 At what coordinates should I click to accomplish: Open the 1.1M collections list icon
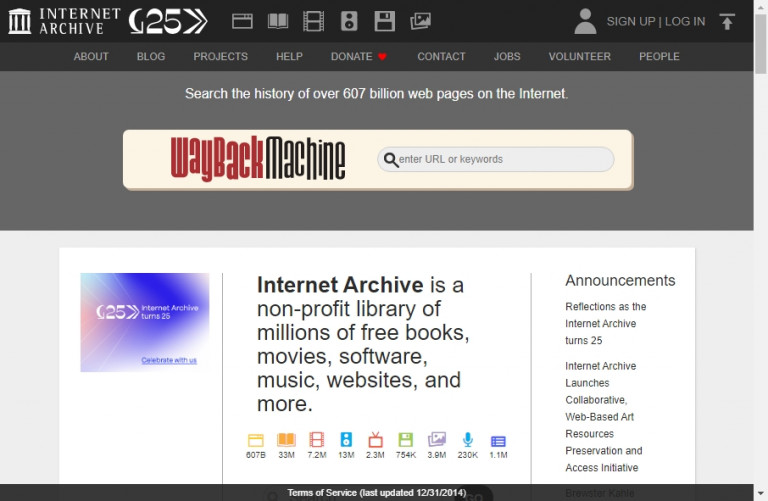tap(498, 441)
